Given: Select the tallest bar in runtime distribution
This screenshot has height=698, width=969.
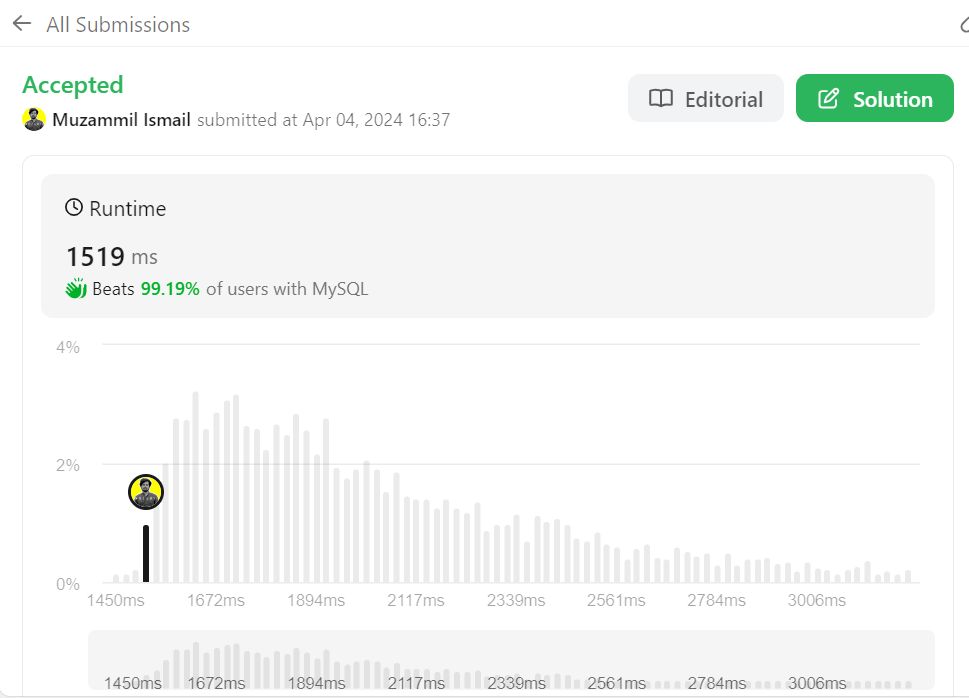Looking at the screenshot, I should tap(196, 487).
